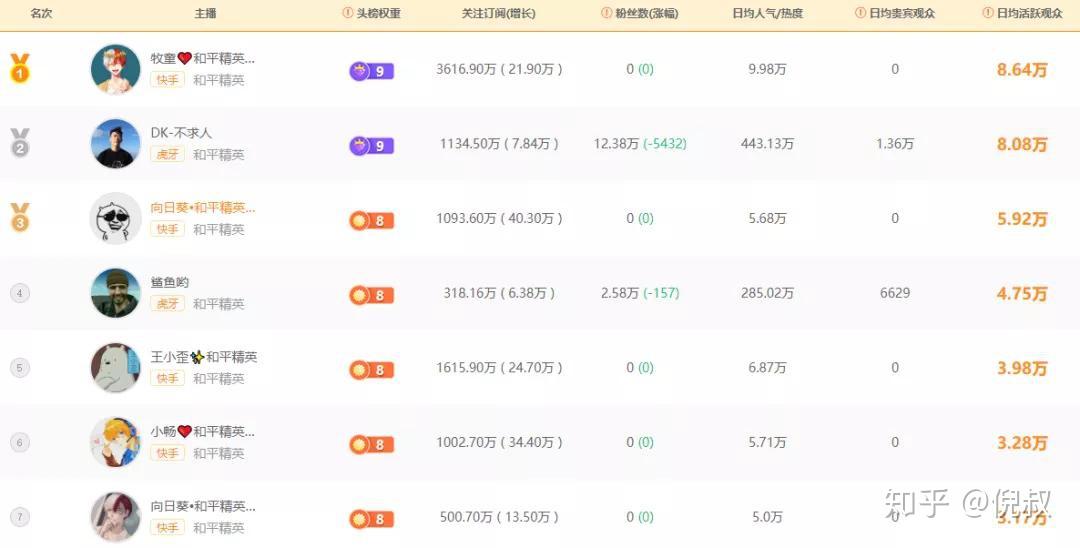The width and height of the screenshot is (1080, 548).
Task: Click the info icon beside 日均贵宾观众 header
Action: 860,14
